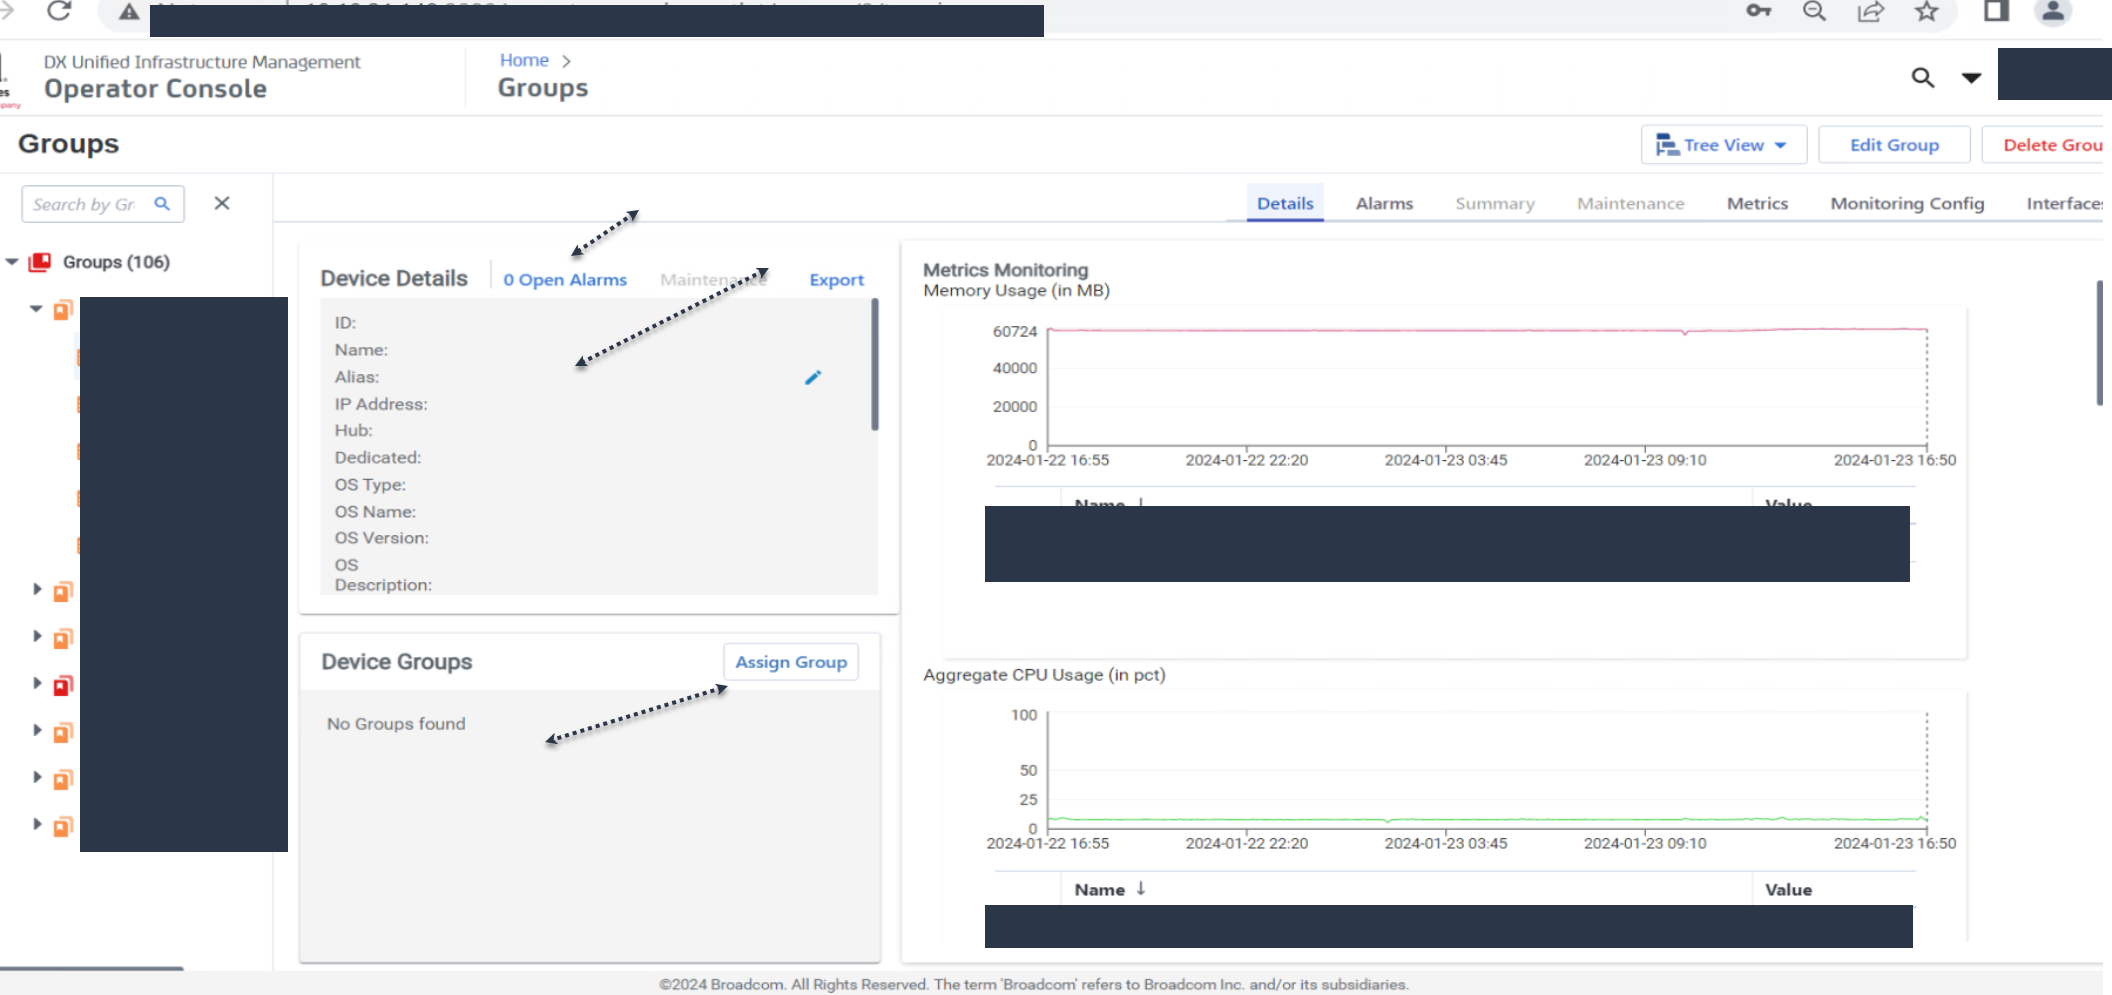The image size is (2112, 995).
Task: Click the magnifier inside the group search box
Action: 162,204
